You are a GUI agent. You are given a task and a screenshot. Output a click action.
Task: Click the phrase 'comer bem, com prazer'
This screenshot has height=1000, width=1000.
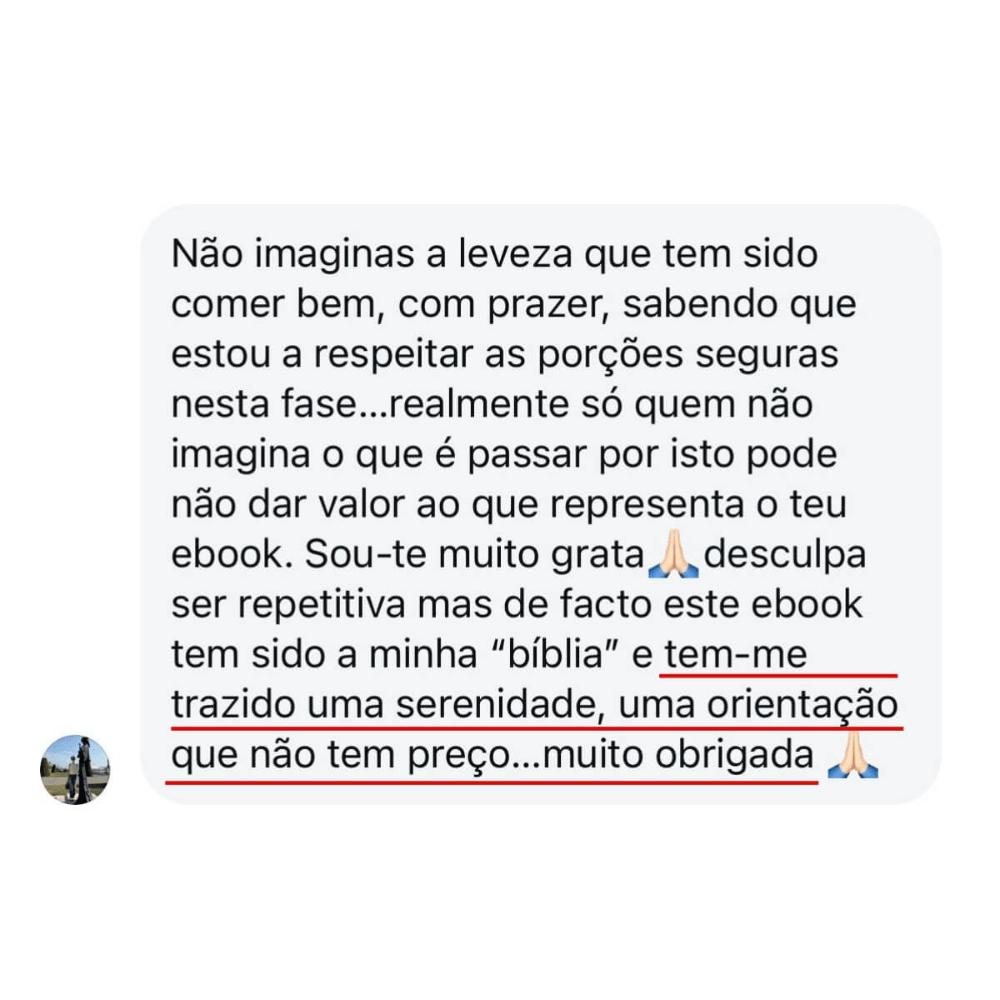(387, 305)
